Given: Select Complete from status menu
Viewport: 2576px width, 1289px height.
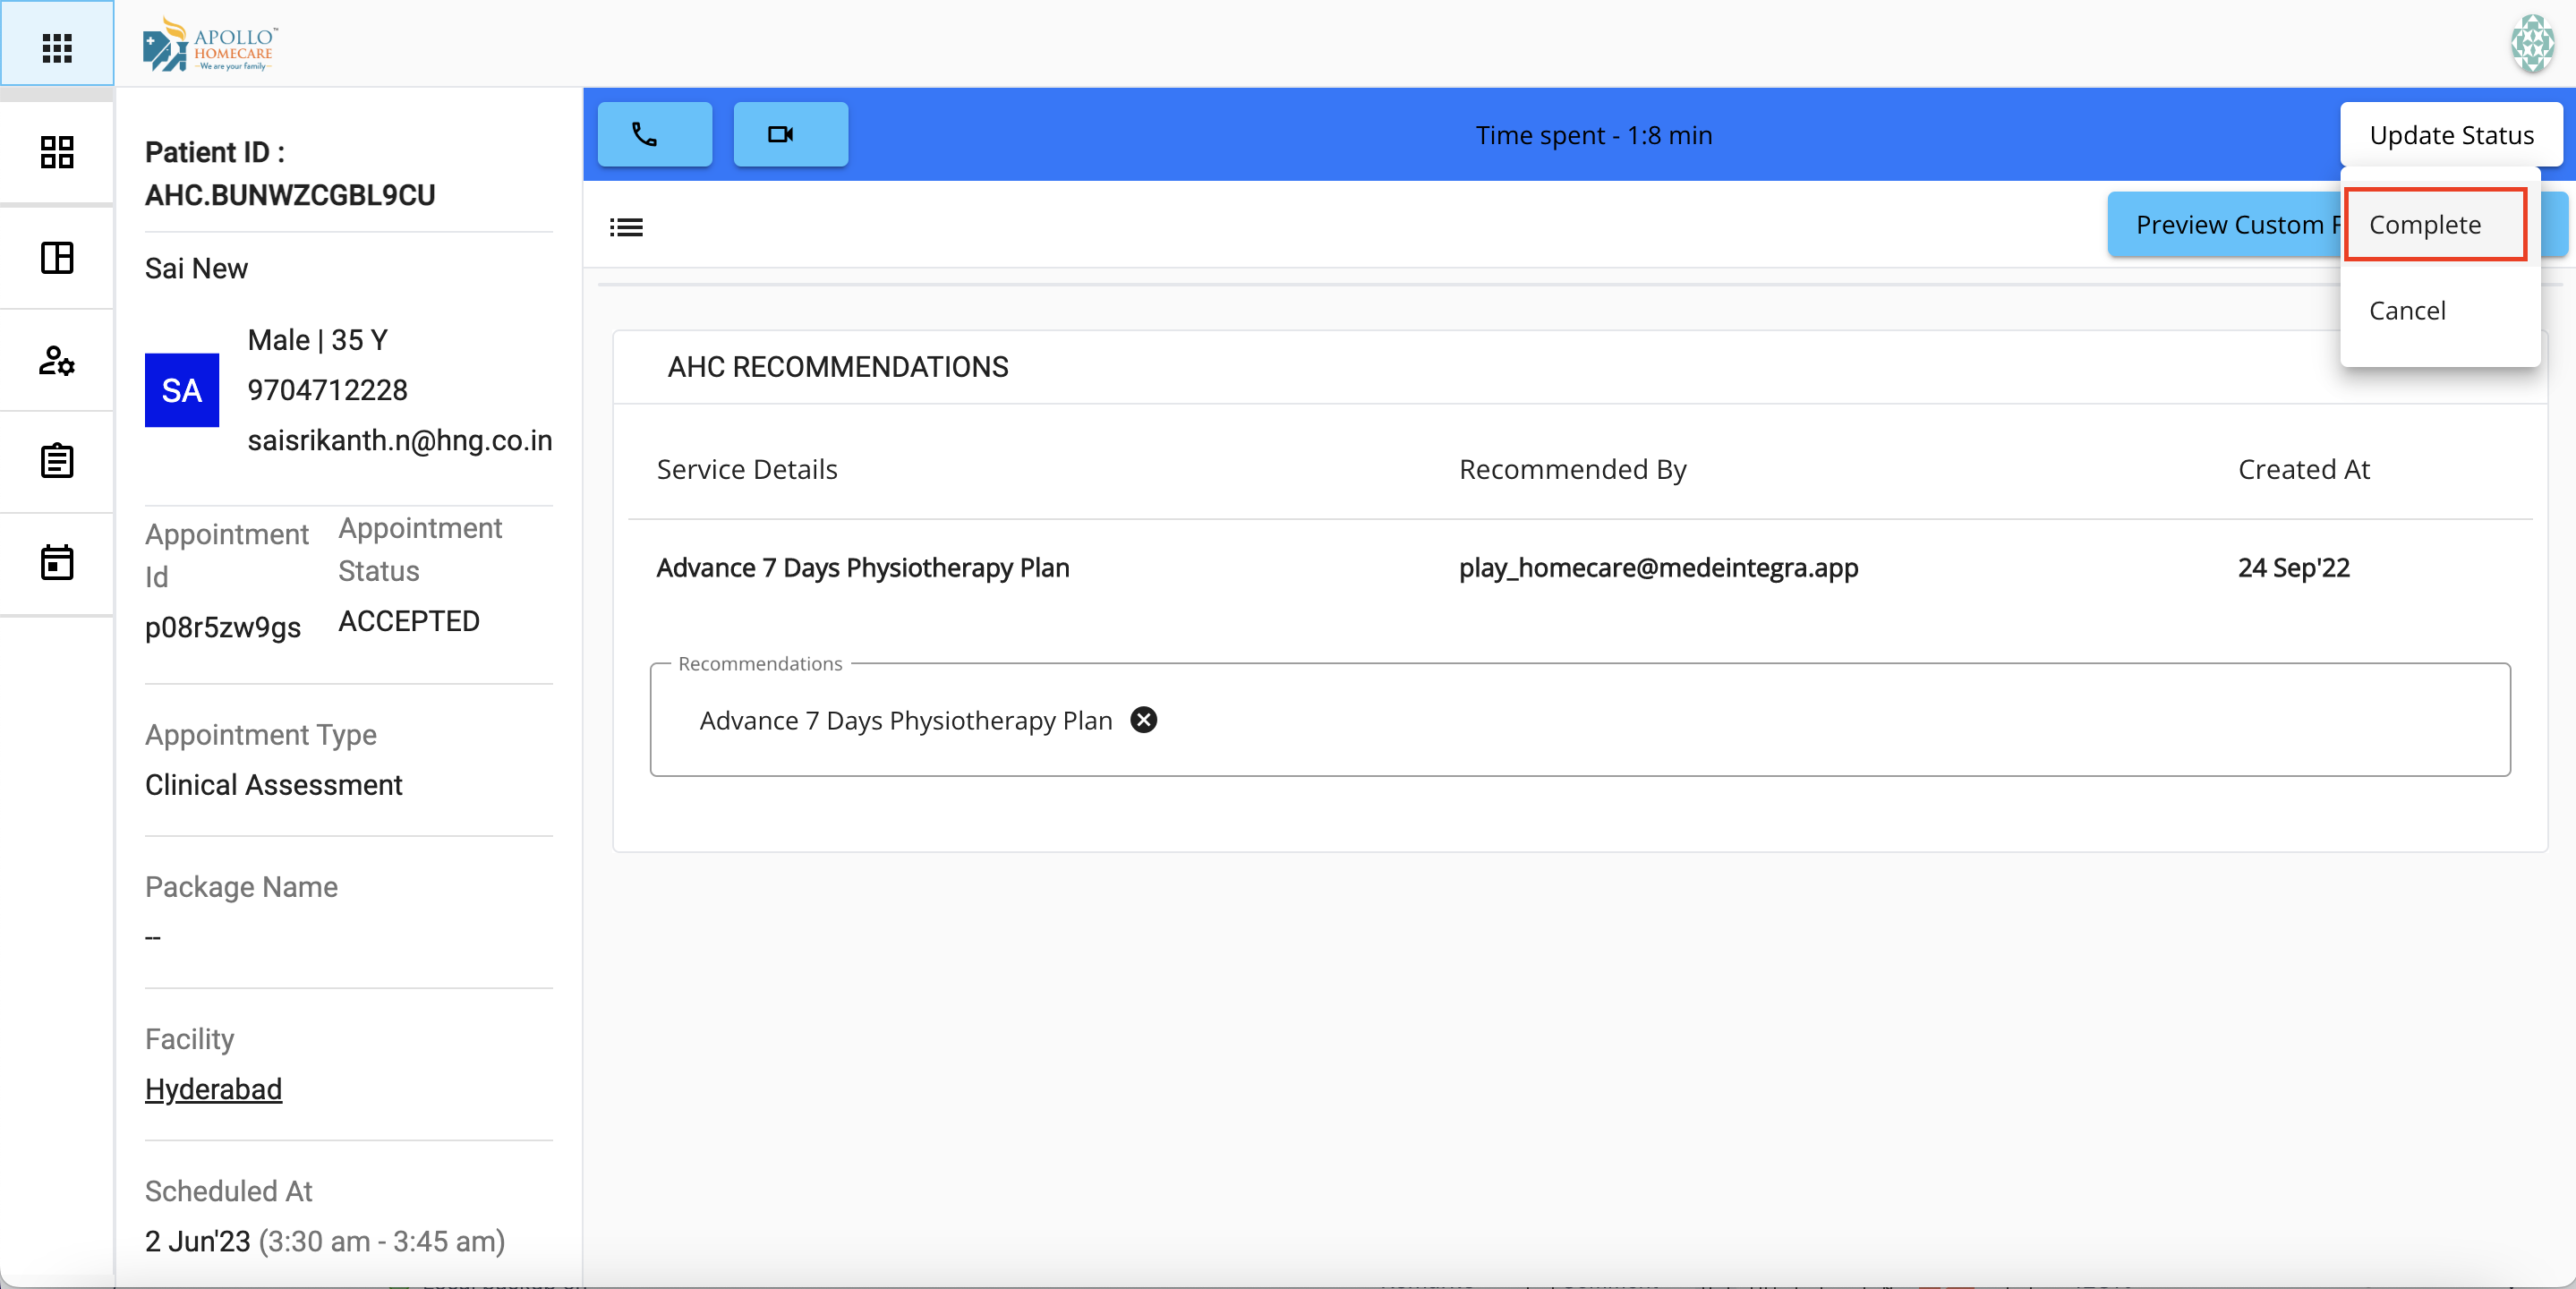Looking at the screenshot, I should click(2425, 225).
